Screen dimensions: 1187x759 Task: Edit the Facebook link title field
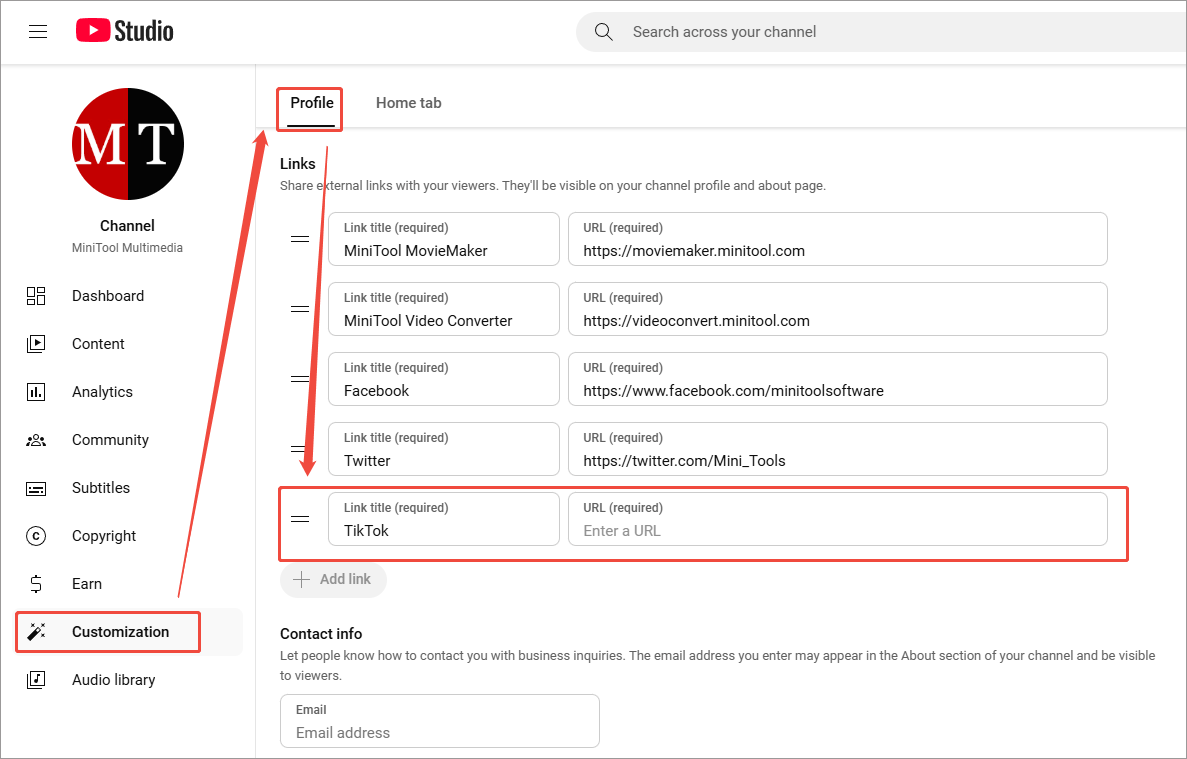click(444, 379)
